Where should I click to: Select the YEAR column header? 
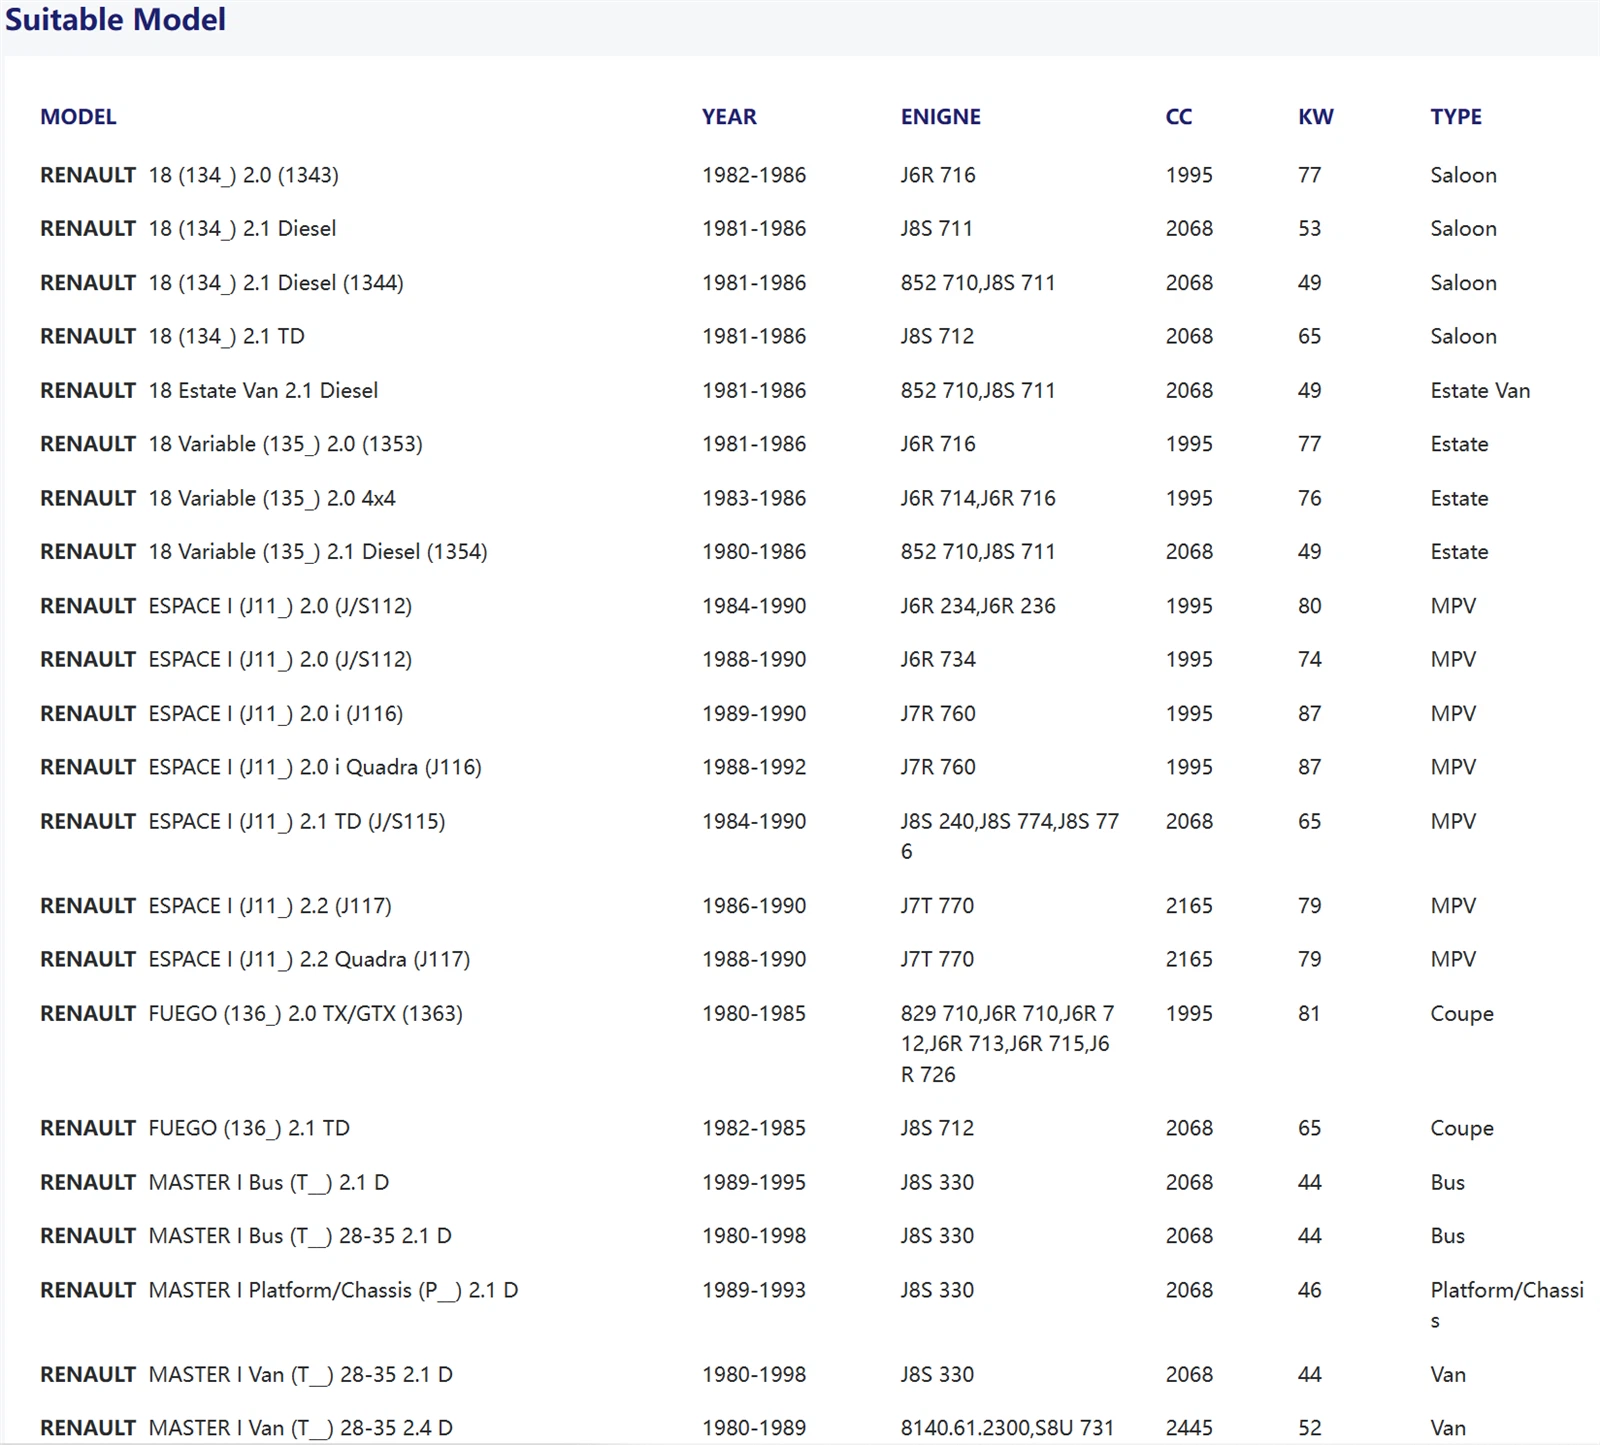(729, 117)
